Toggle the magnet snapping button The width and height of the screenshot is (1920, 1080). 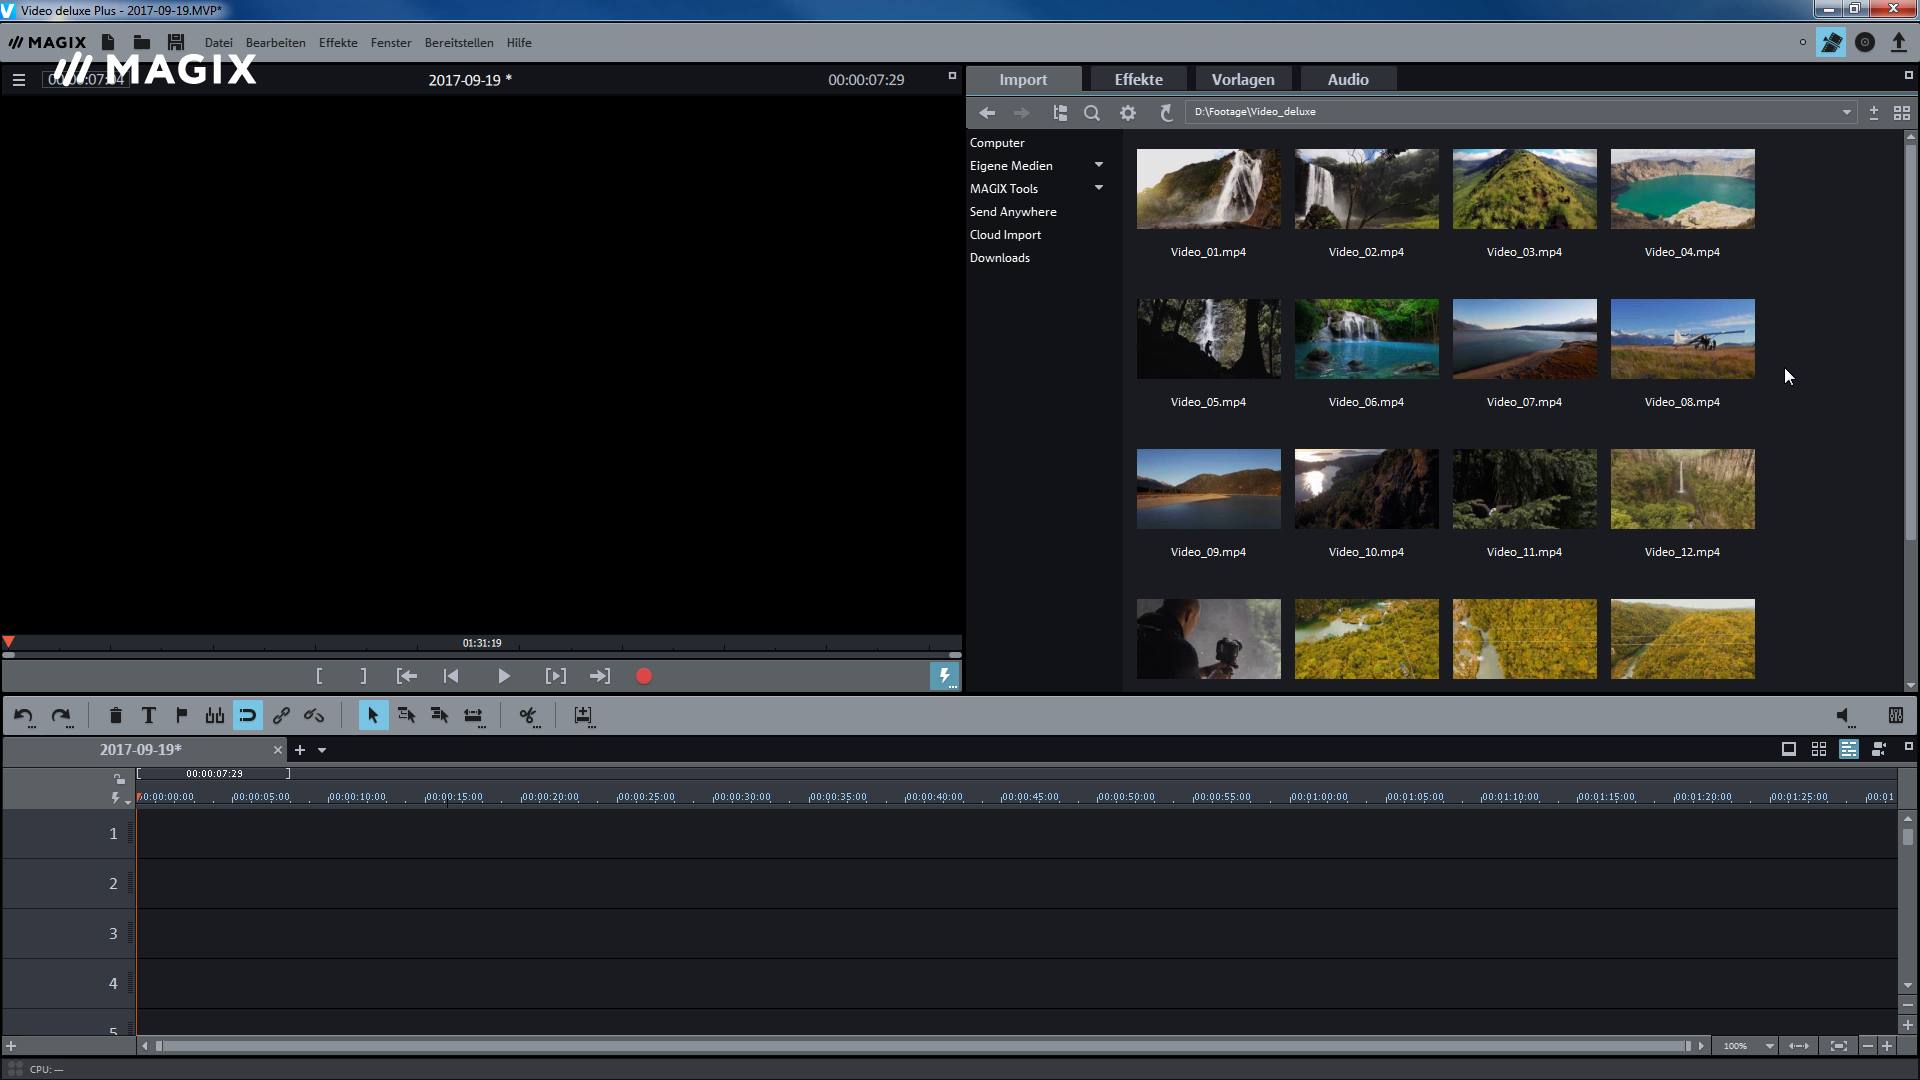[x=248, y=716]
